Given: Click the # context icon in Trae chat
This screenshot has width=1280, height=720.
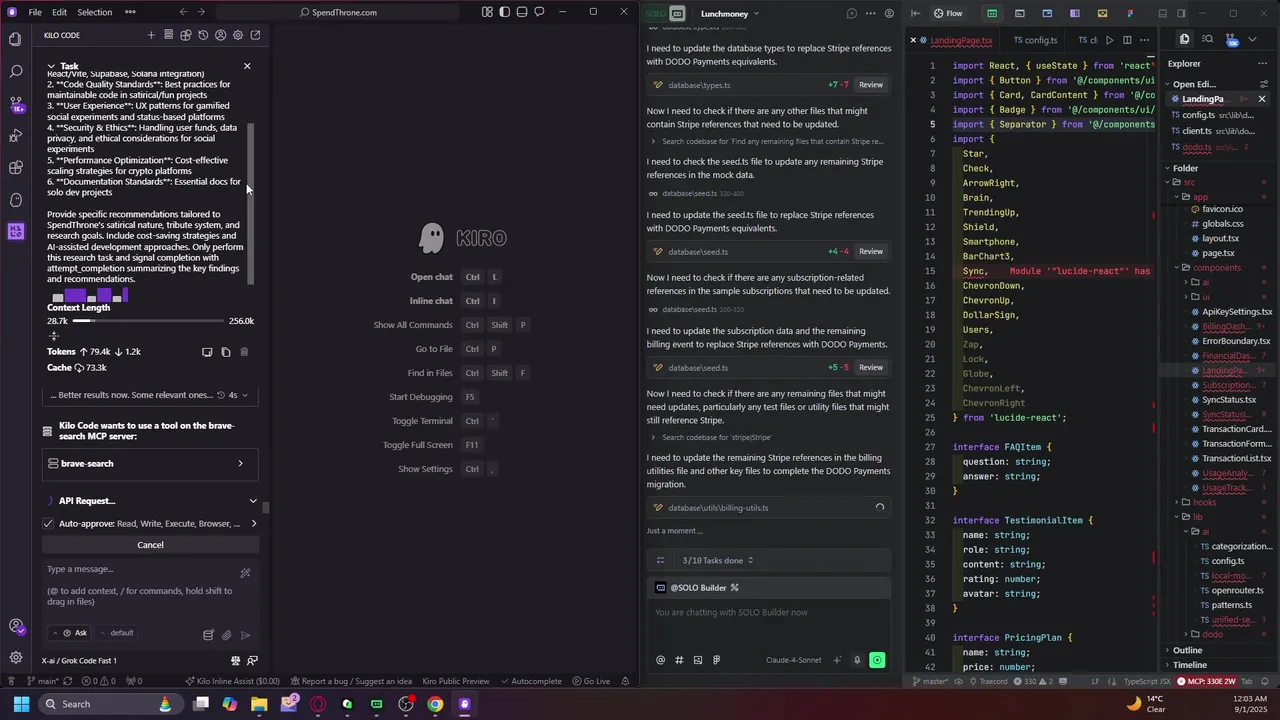Looking at the screenshot, I should 679,660.
